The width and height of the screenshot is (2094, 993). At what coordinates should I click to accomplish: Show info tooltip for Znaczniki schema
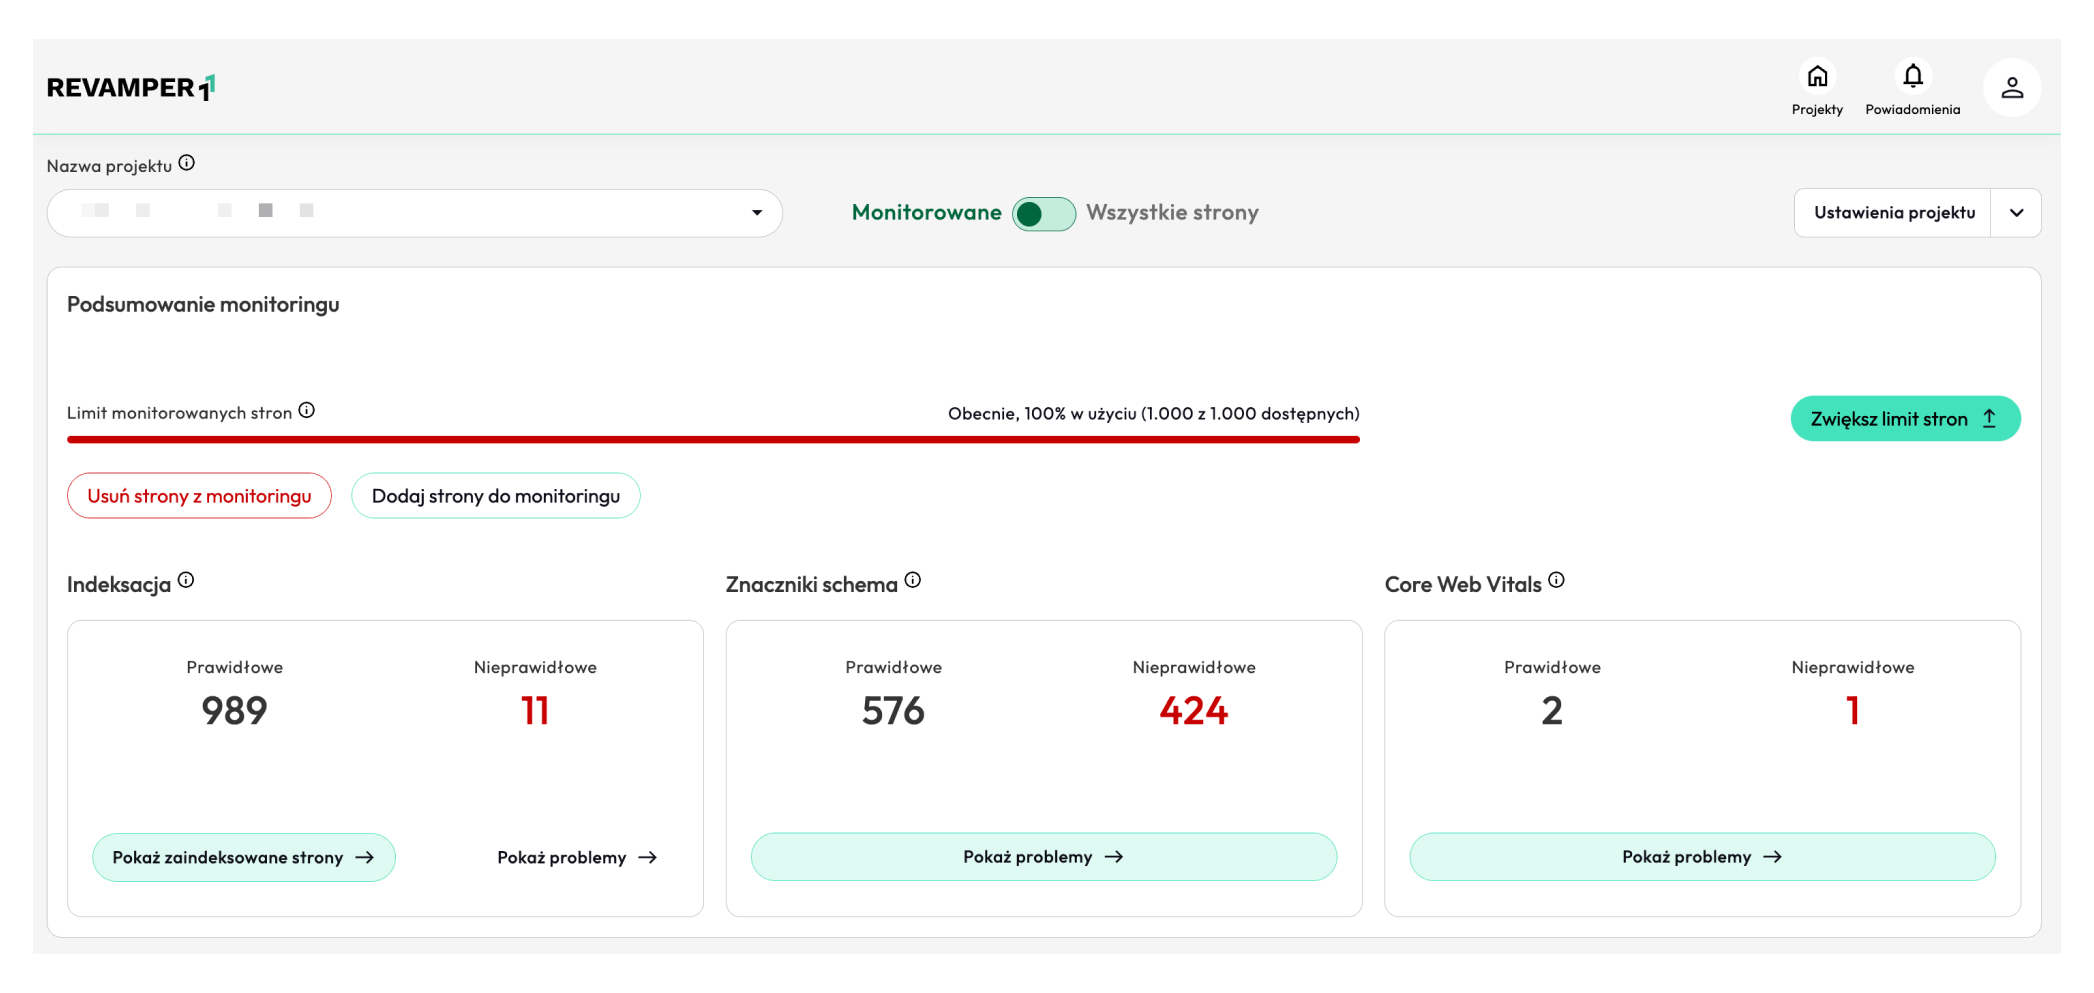pos(912,580)
